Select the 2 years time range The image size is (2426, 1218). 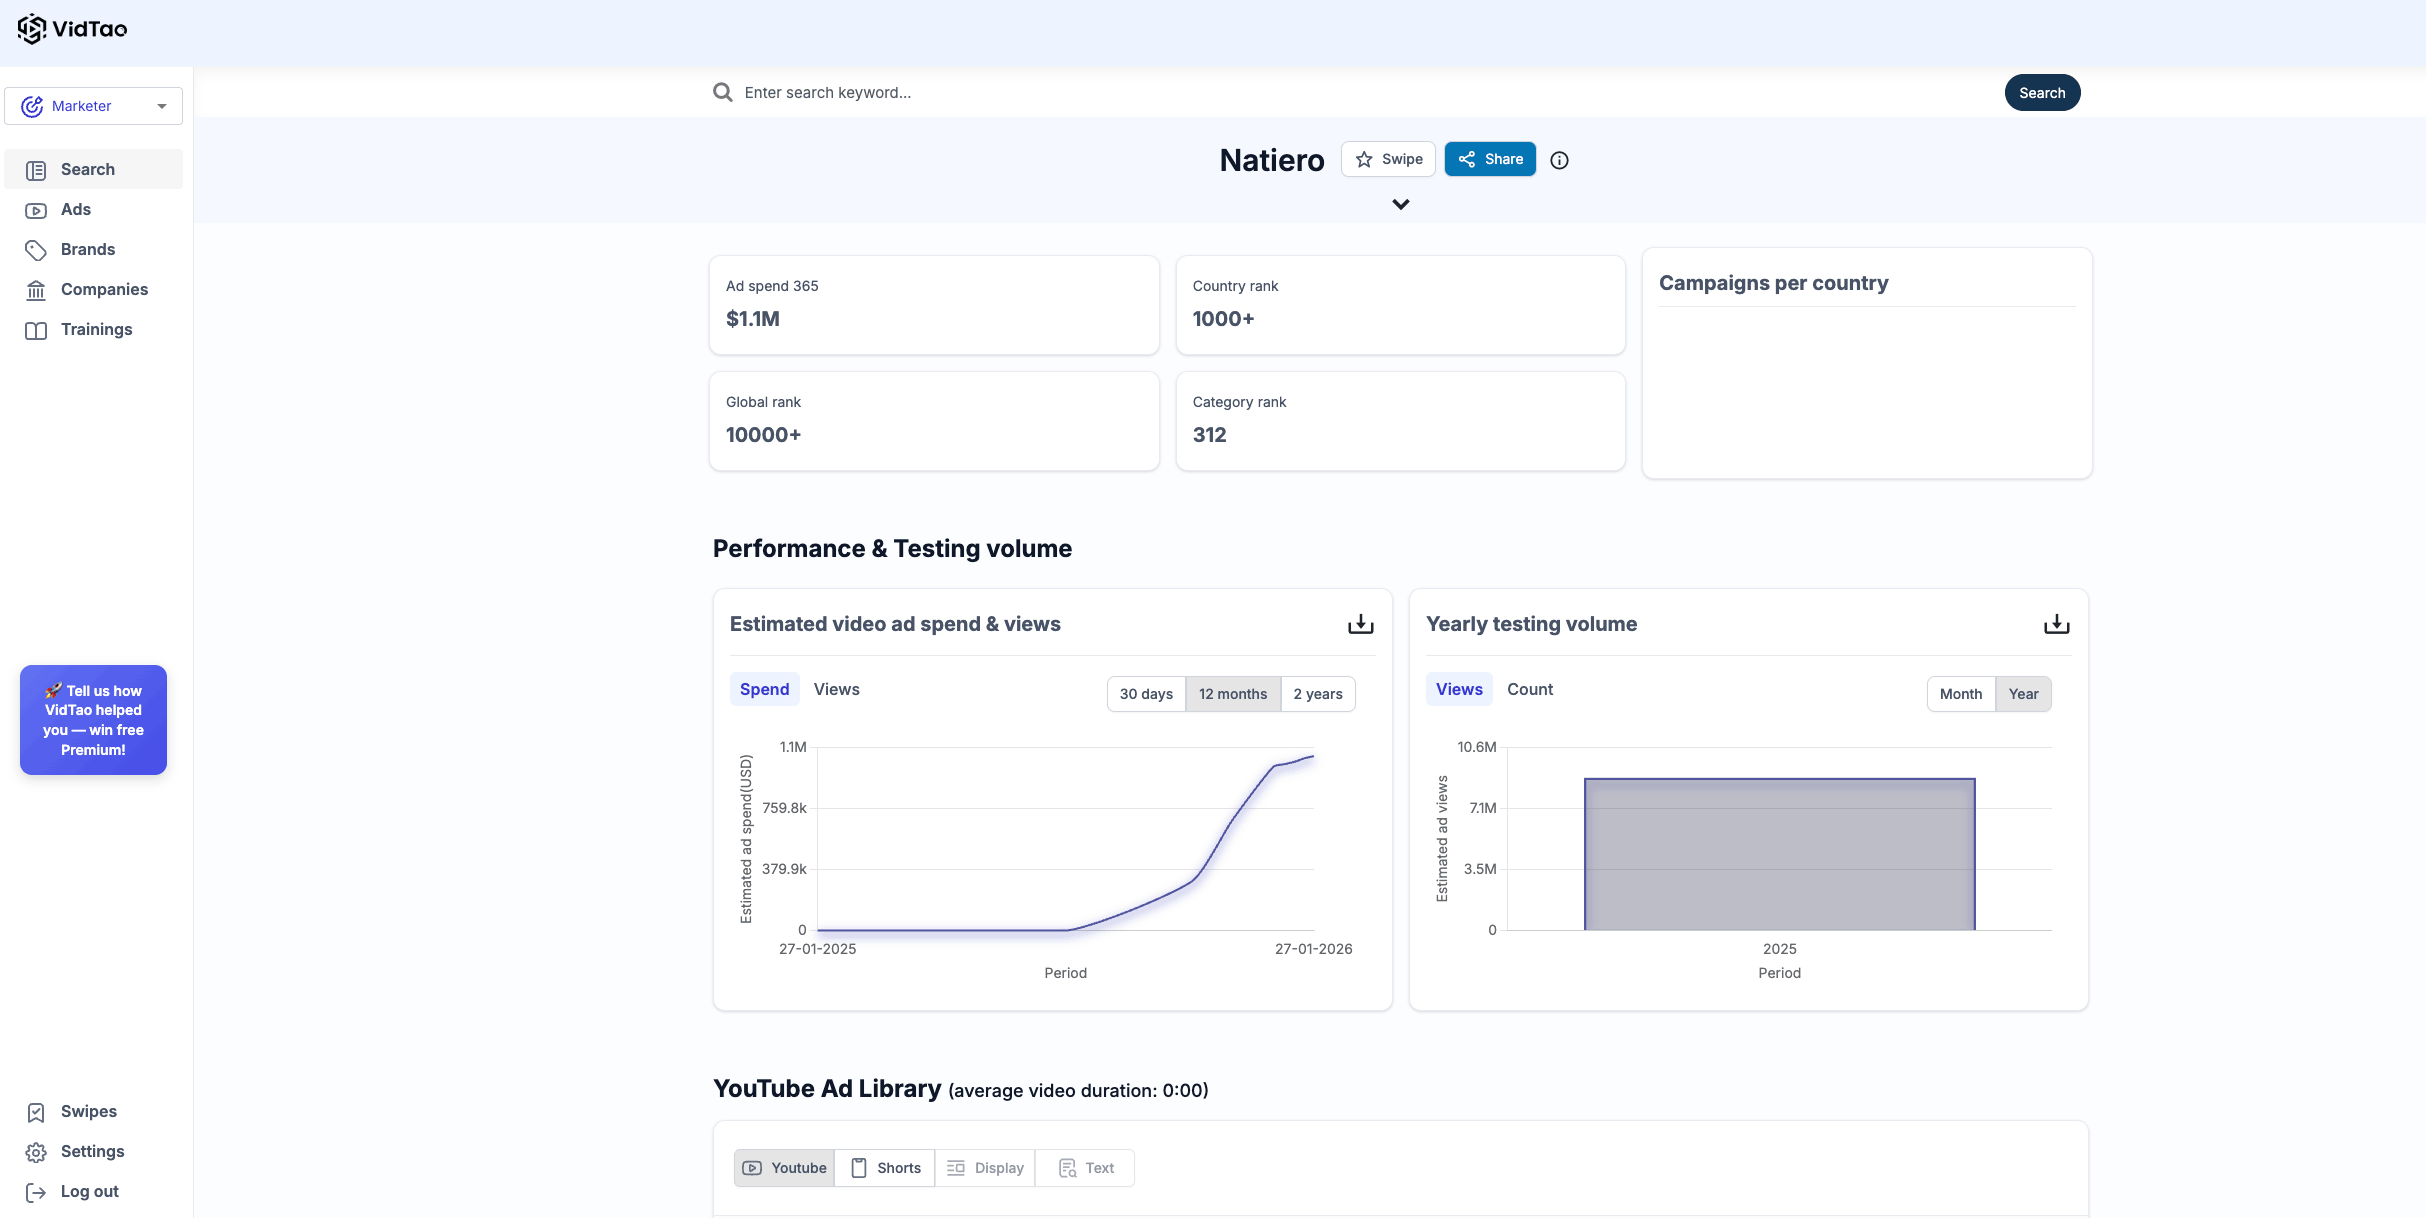pos(1317,693)
